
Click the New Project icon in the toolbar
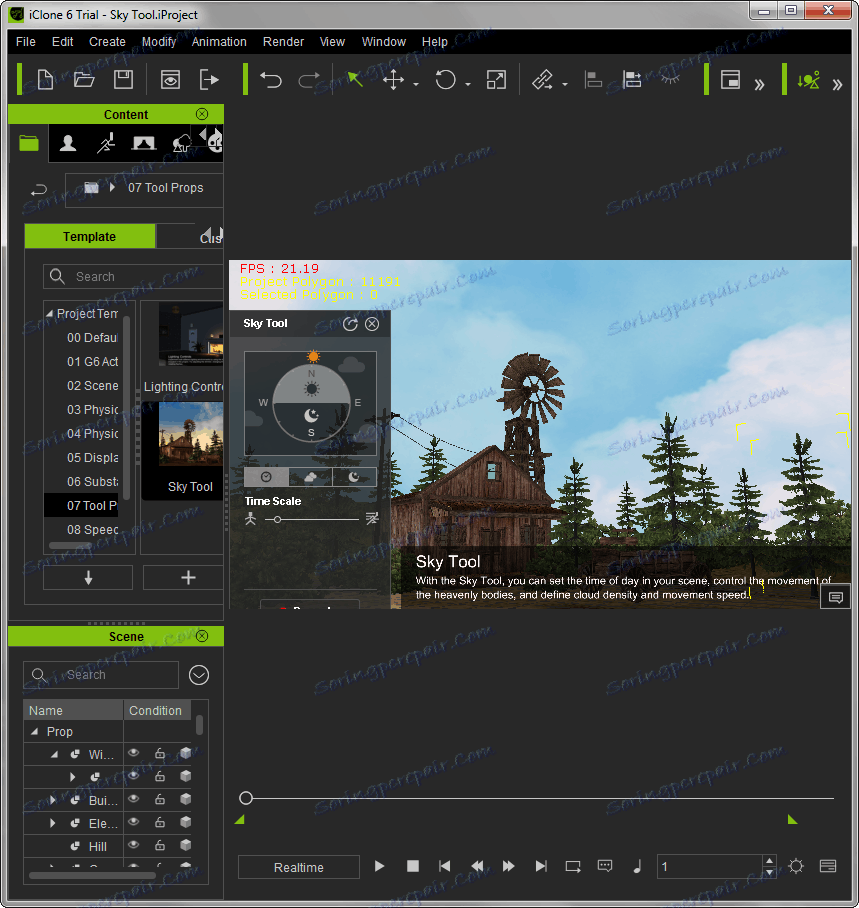[45, 80]
